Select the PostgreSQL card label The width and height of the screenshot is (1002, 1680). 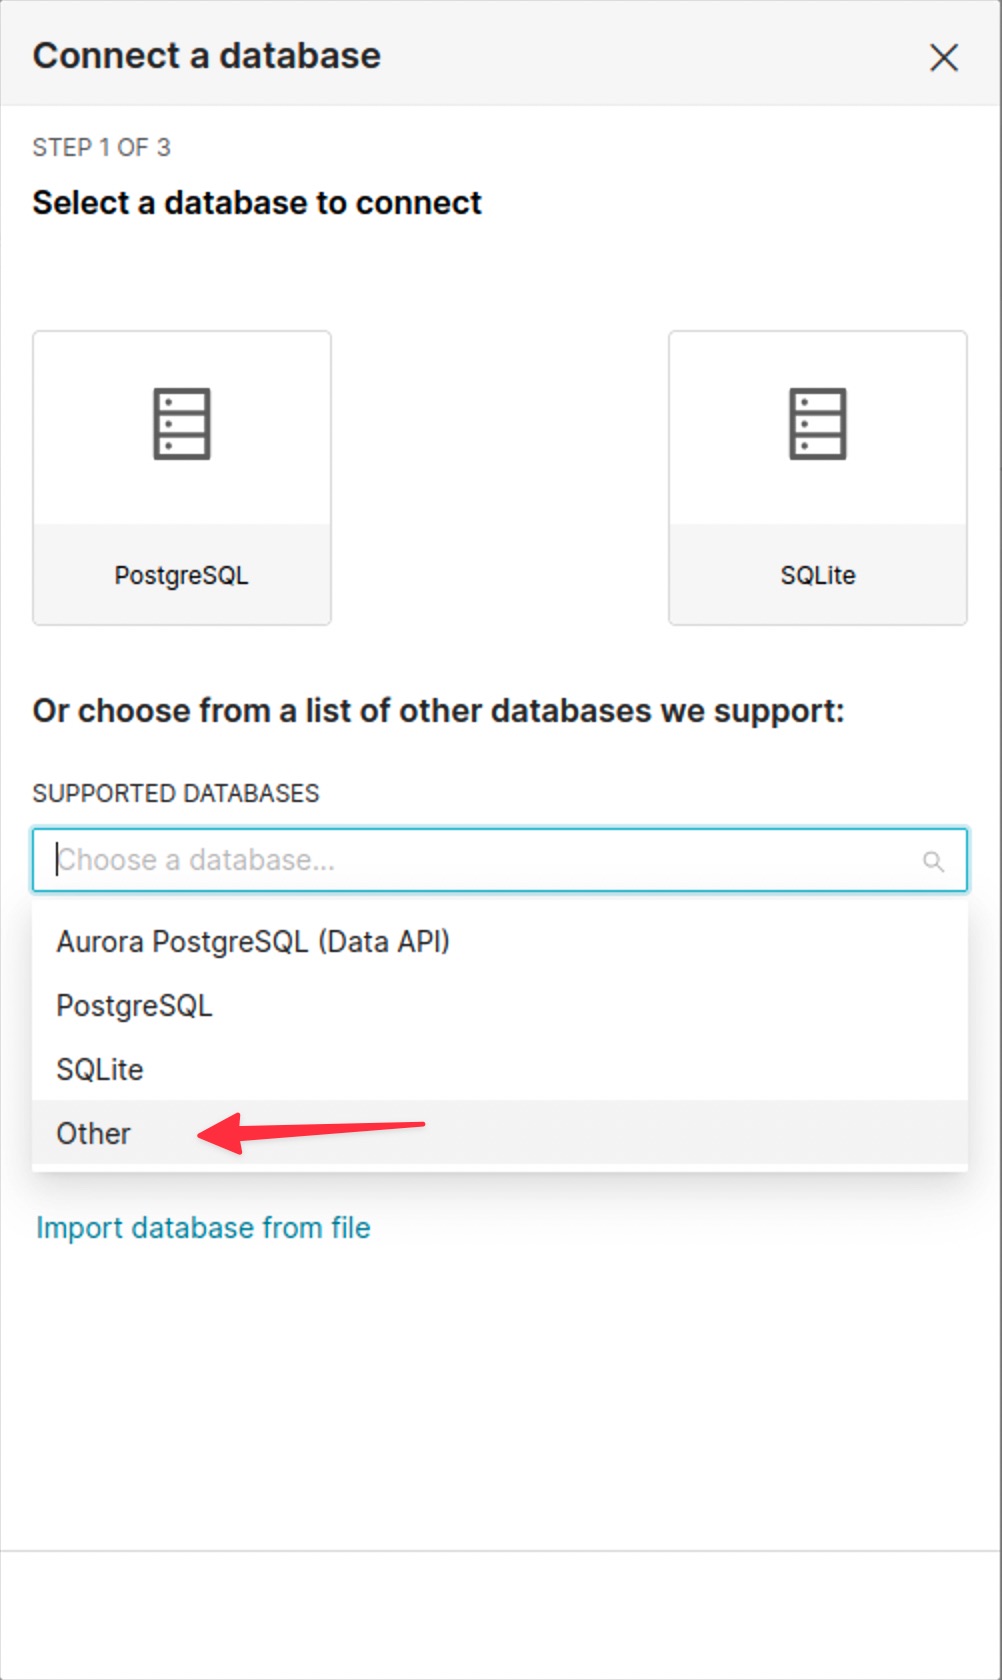click(181, 575)
